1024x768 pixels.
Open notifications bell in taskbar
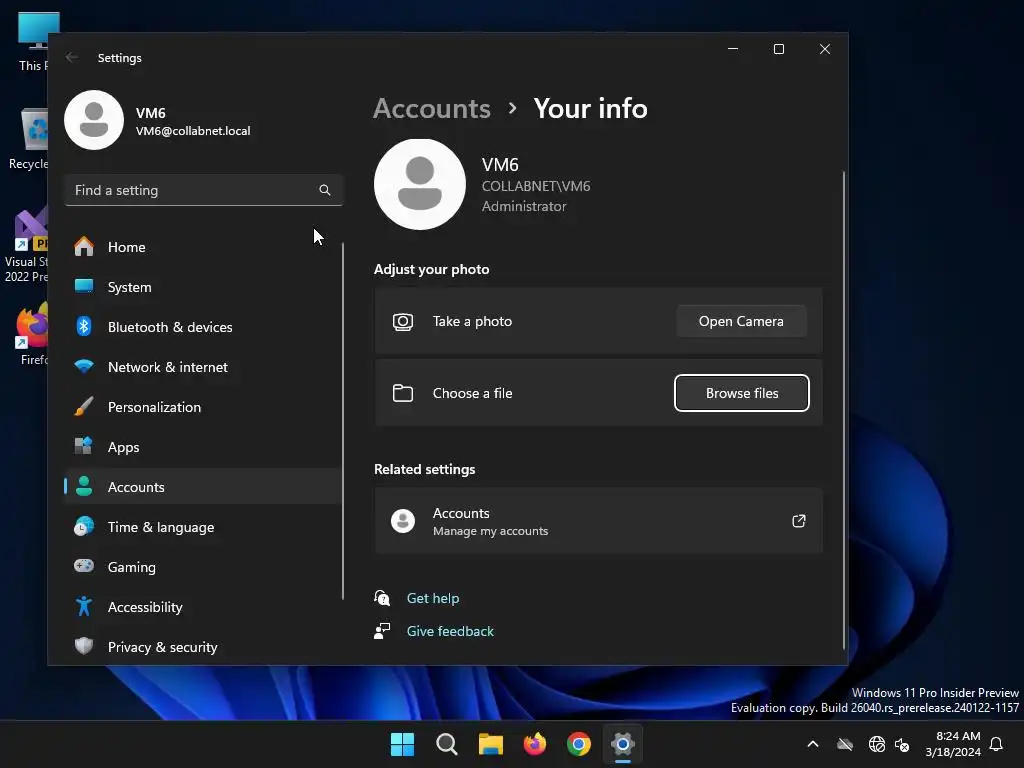997,744
